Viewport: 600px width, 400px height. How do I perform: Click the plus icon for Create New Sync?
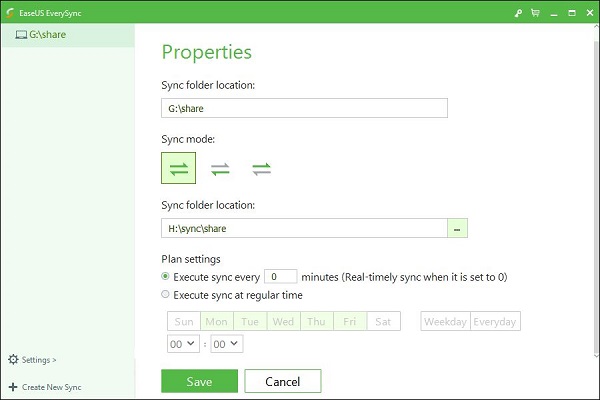pyautogui.click(x=13, y=387)
